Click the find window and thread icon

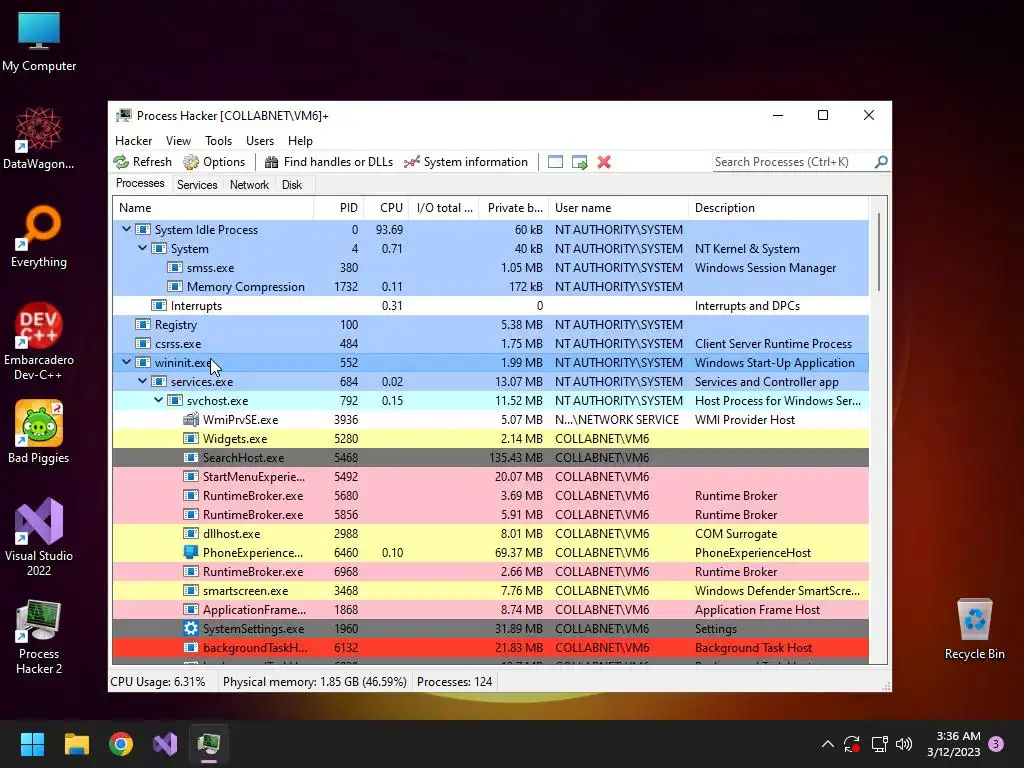pyautogui.click(x=579, y=162)
